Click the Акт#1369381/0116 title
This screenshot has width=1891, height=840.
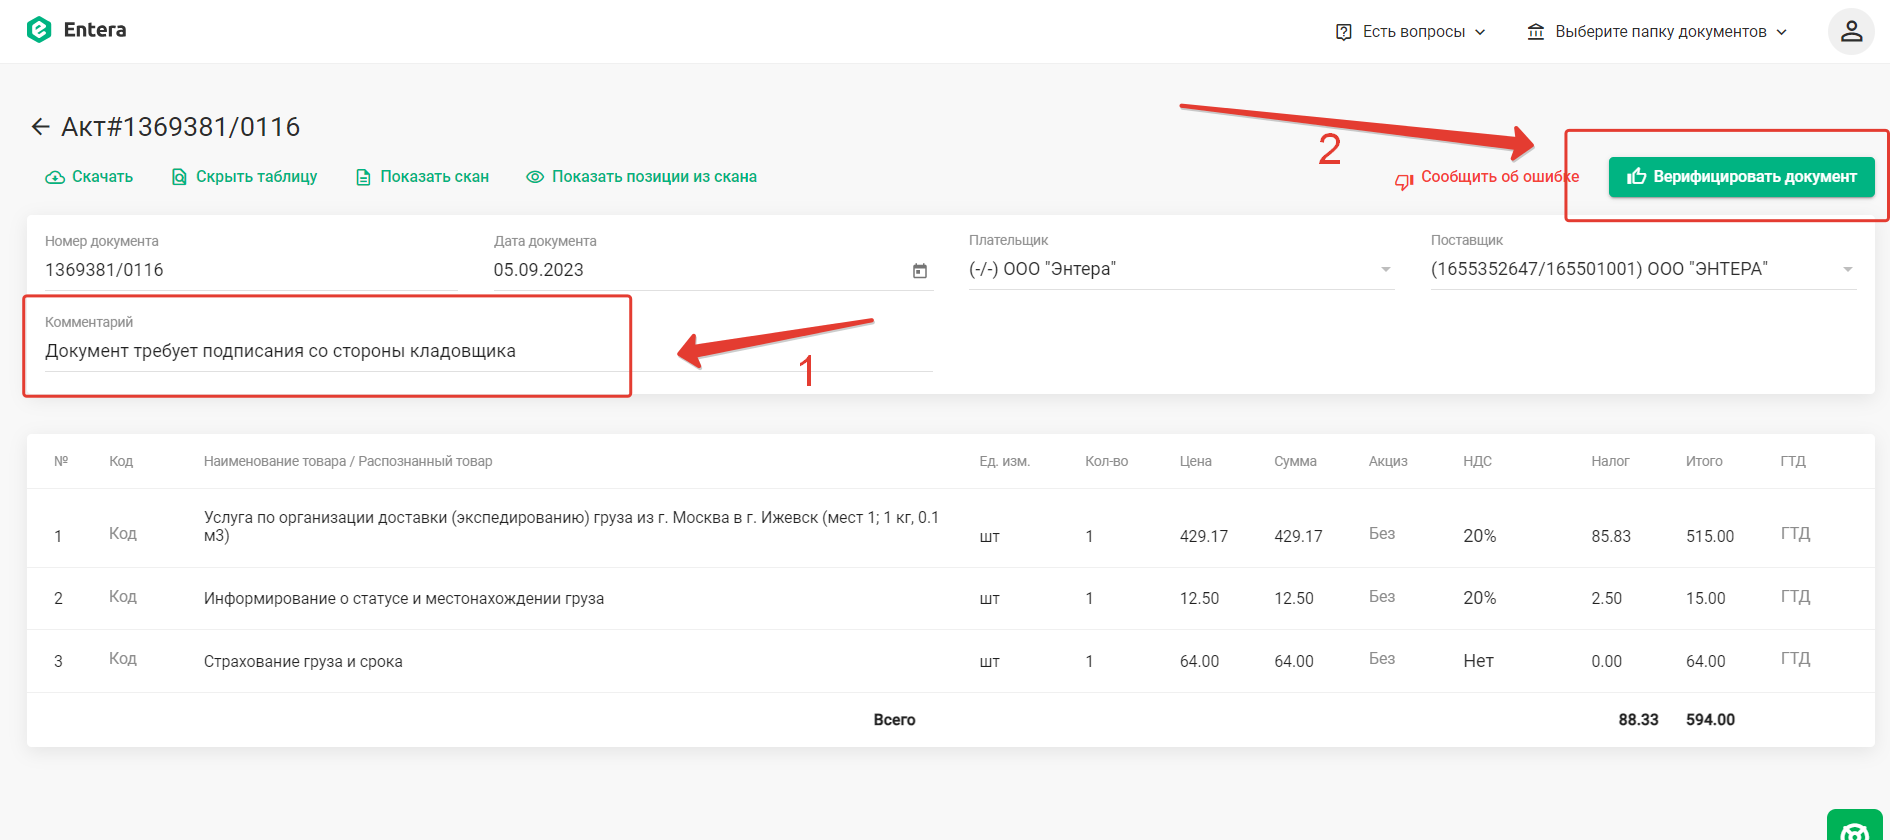pyautogui.click(x=181, y=127)
